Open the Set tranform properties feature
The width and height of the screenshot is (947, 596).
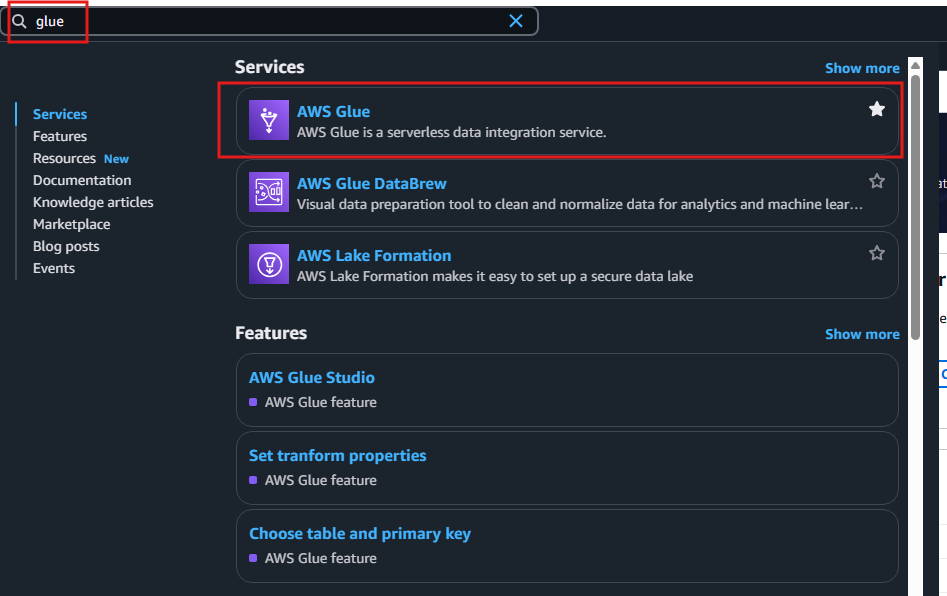[x=338, y=455]
